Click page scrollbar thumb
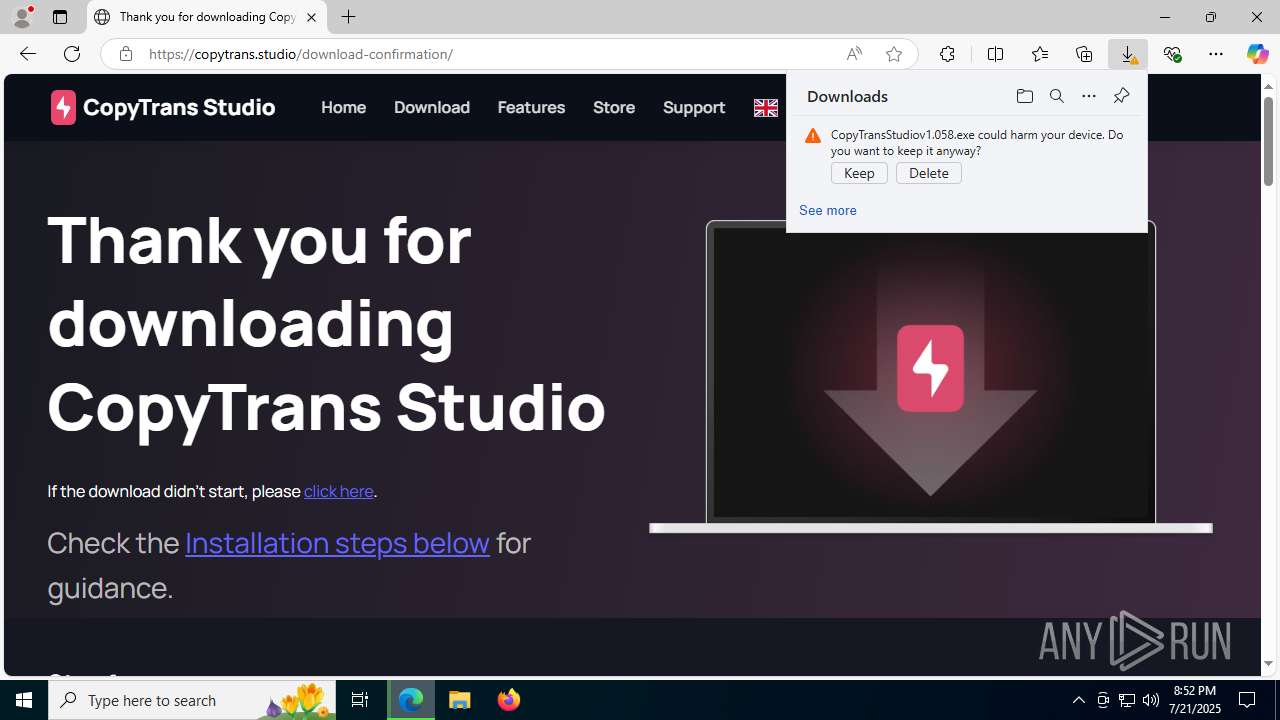Viewport: 1280px width, 720px height. pos(1268,140)
